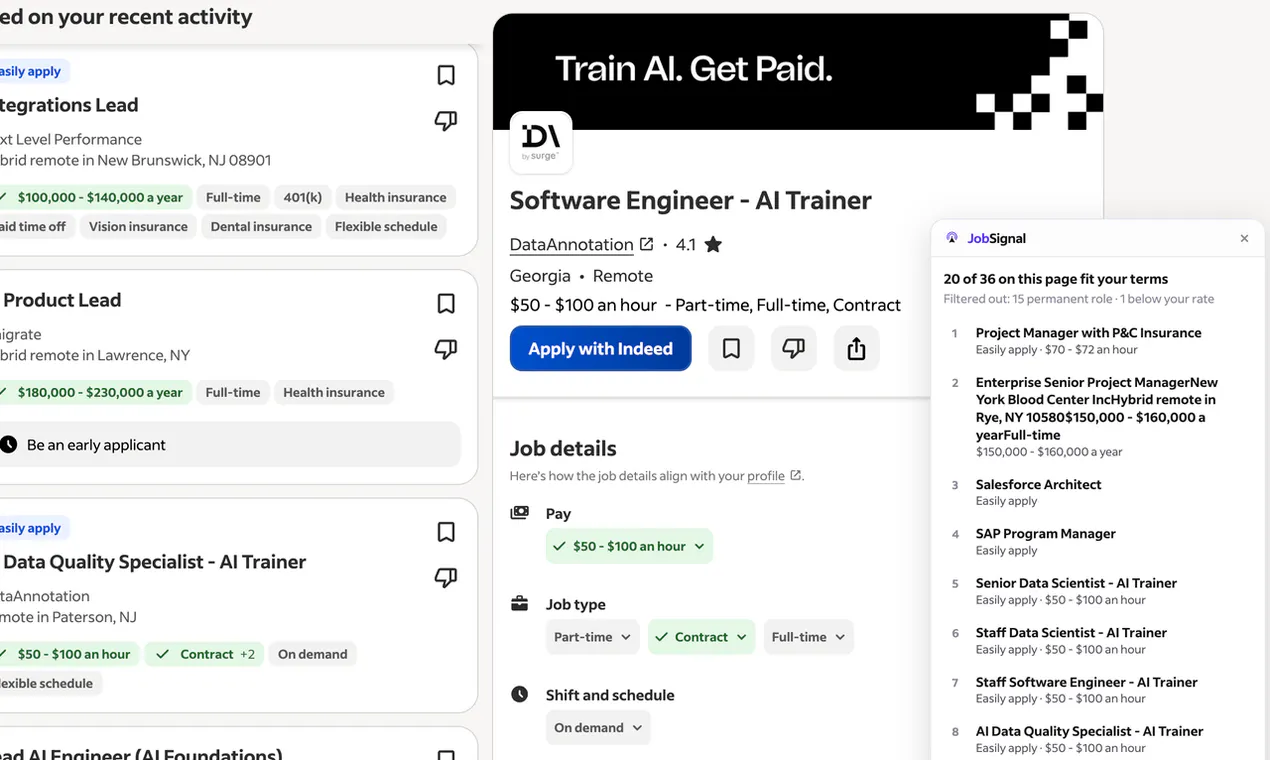Image resolution: width=1270 pixels, height=760 pixels.
Task: Open the $50 - $100 an hour pay dropdown
Action: [x=629, y=546]
